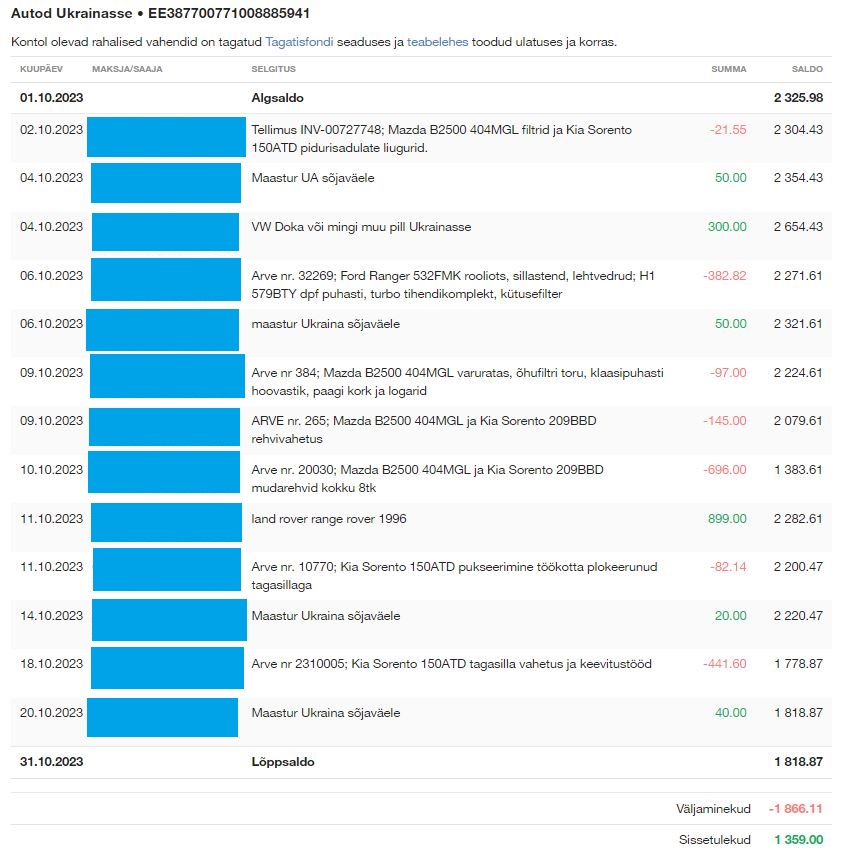
Task: Click the SALDO column header
Action: click(807, 69)
